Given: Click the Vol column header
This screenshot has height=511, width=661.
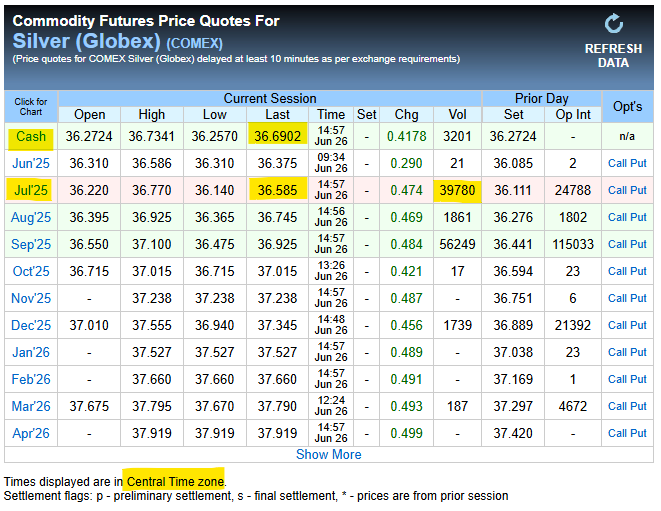Looking at the screenshot, I should coord(457,114).
